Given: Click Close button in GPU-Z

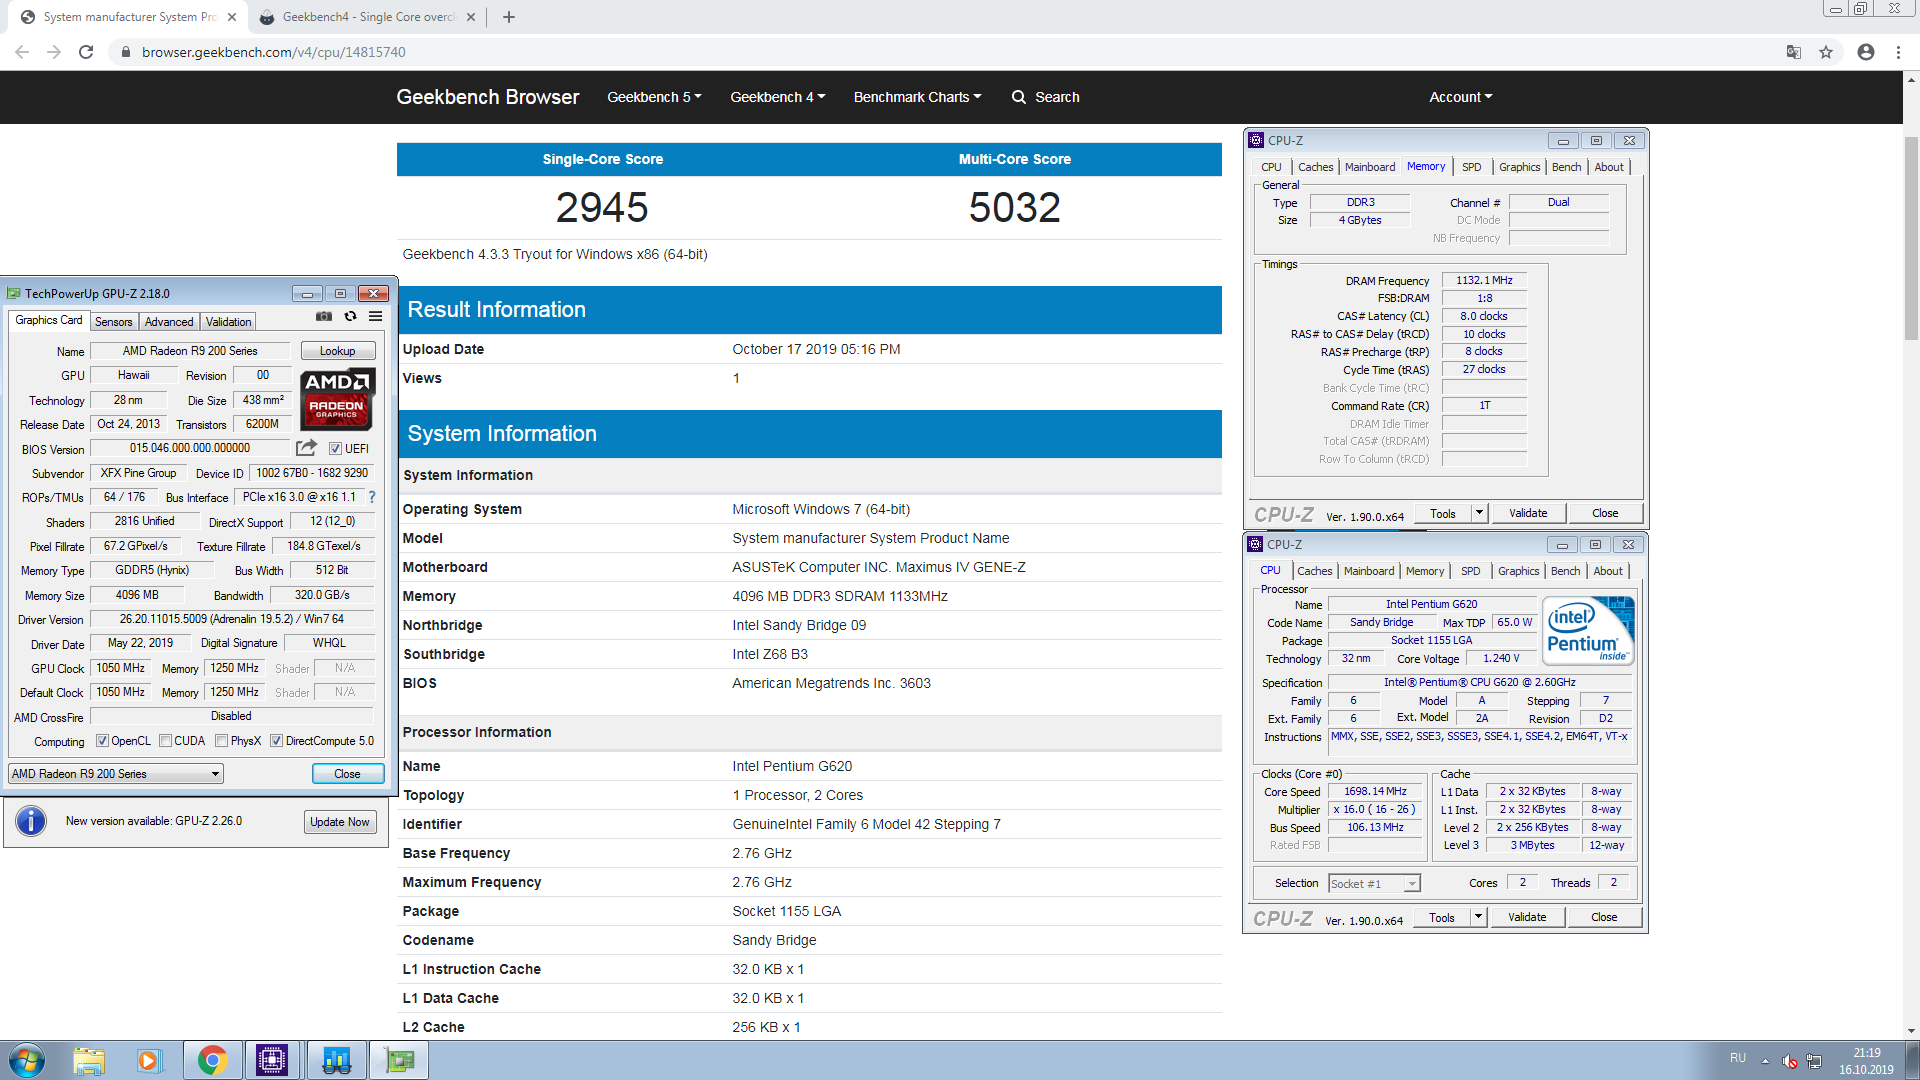Looking at the screenshot, I should click(x=347, y=774).
